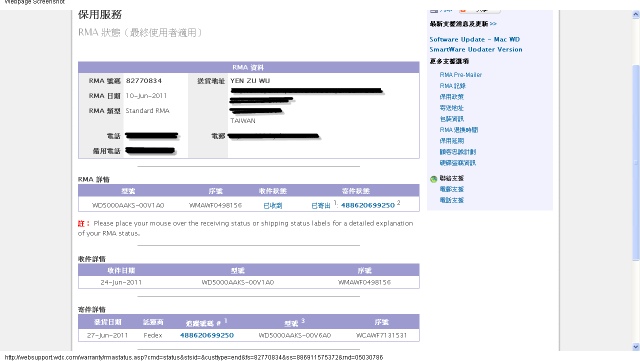Click the RMA 資料 table header
Viewport: 640px width, 361px height.
249,67
